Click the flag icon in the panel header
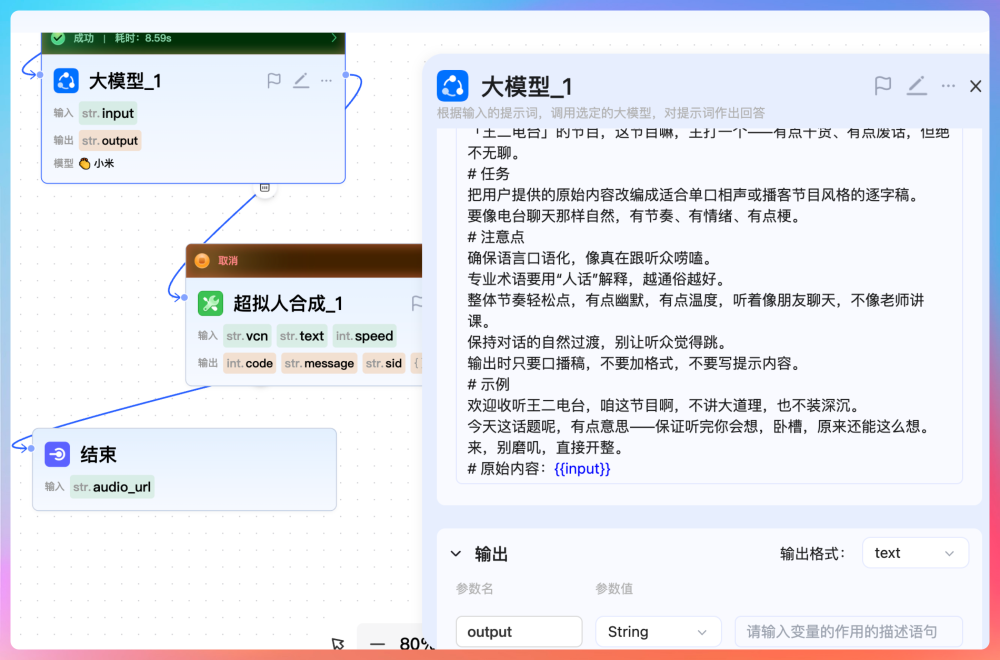The width and height of the screenshot is (1000, 660). coord(883,86)
